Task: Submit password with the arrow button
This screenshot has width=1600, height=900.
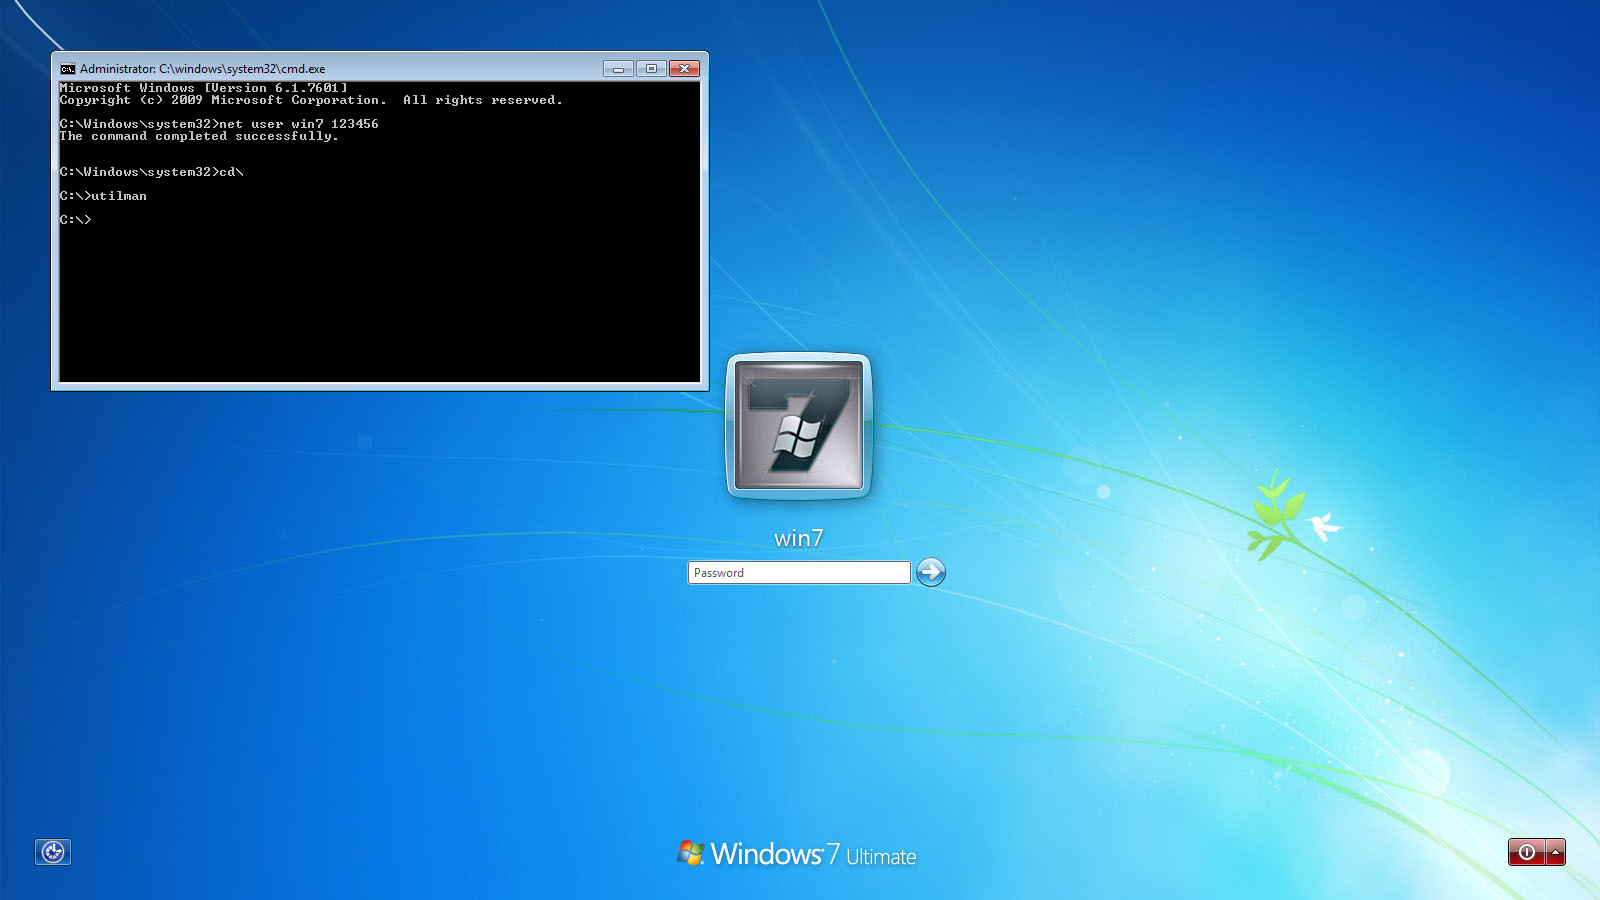Action: point(931,572)
